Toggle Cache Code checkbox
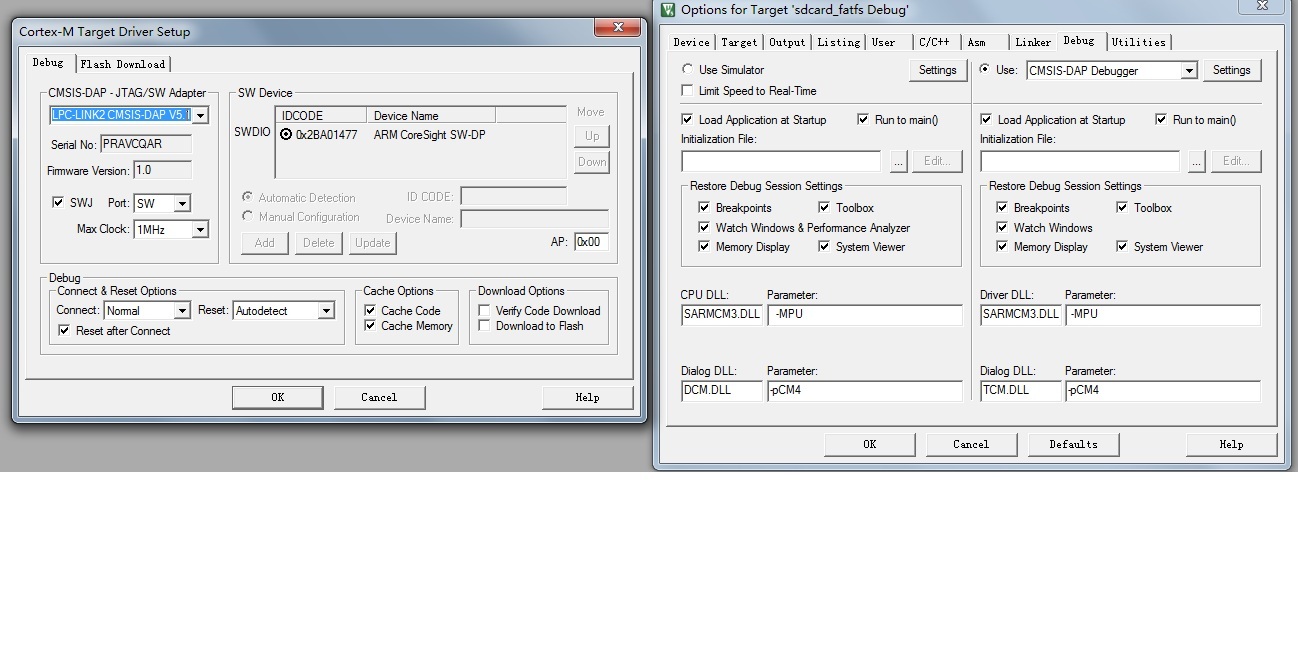The image size is (1298, 648). click(x=370, y=311)
